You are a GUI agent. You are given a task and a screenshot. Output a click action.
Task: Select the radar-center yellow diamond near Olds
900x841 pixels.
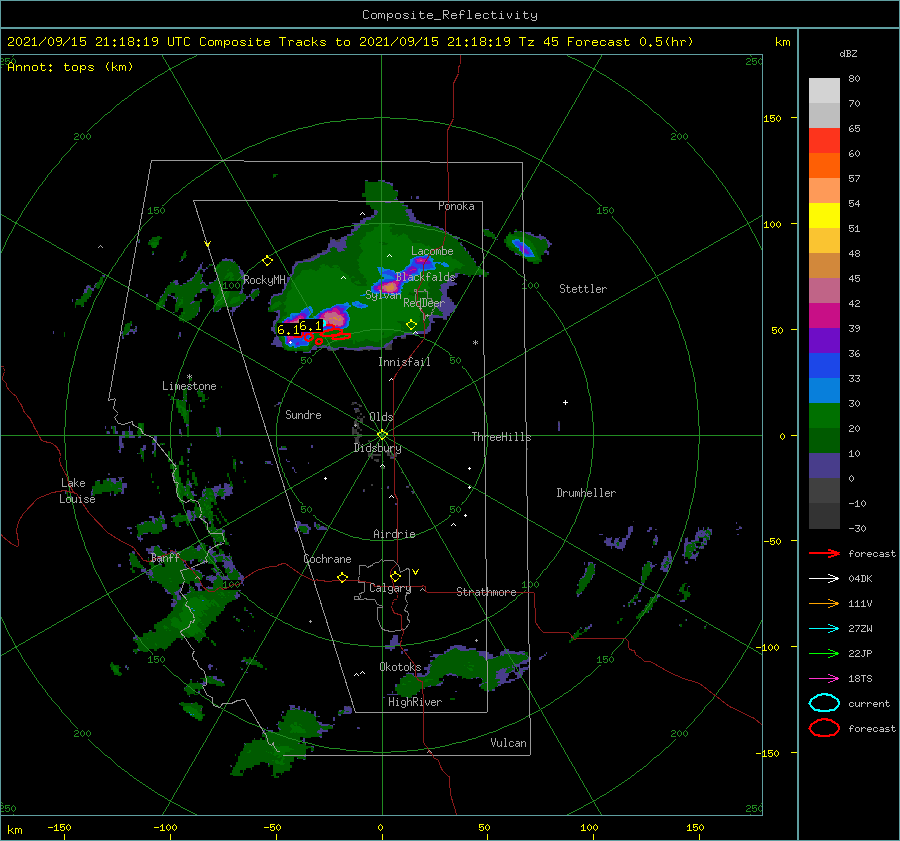(382, 435)
